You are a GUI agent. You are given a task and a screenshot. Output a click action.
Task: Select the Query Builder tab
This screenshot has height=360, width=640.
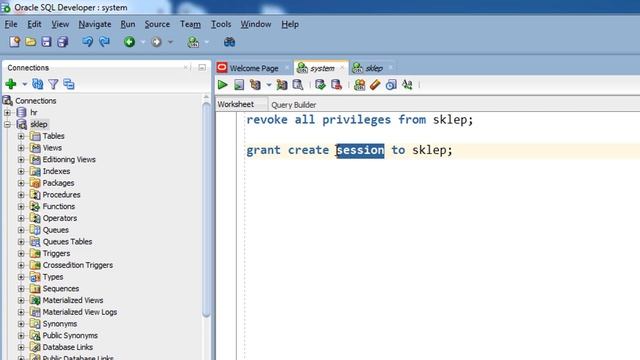[x=293, y=105]
